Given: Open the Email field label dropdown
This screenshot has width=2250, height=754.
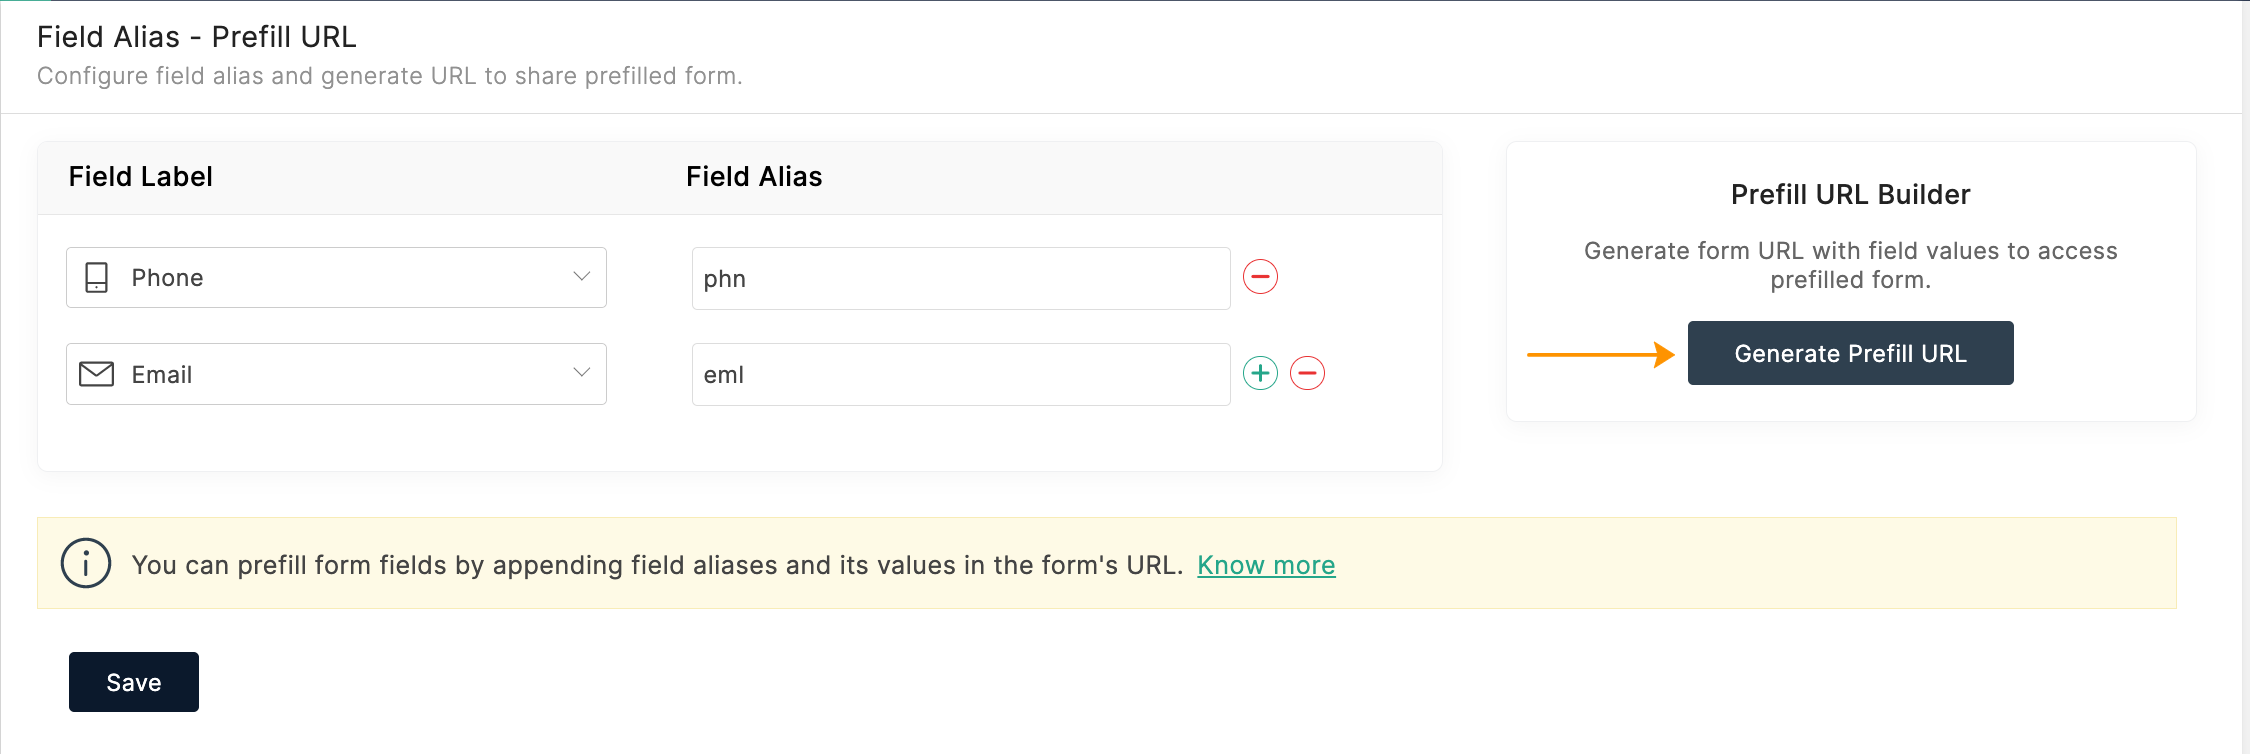Looking at the screenshot, I should point(336,374).
